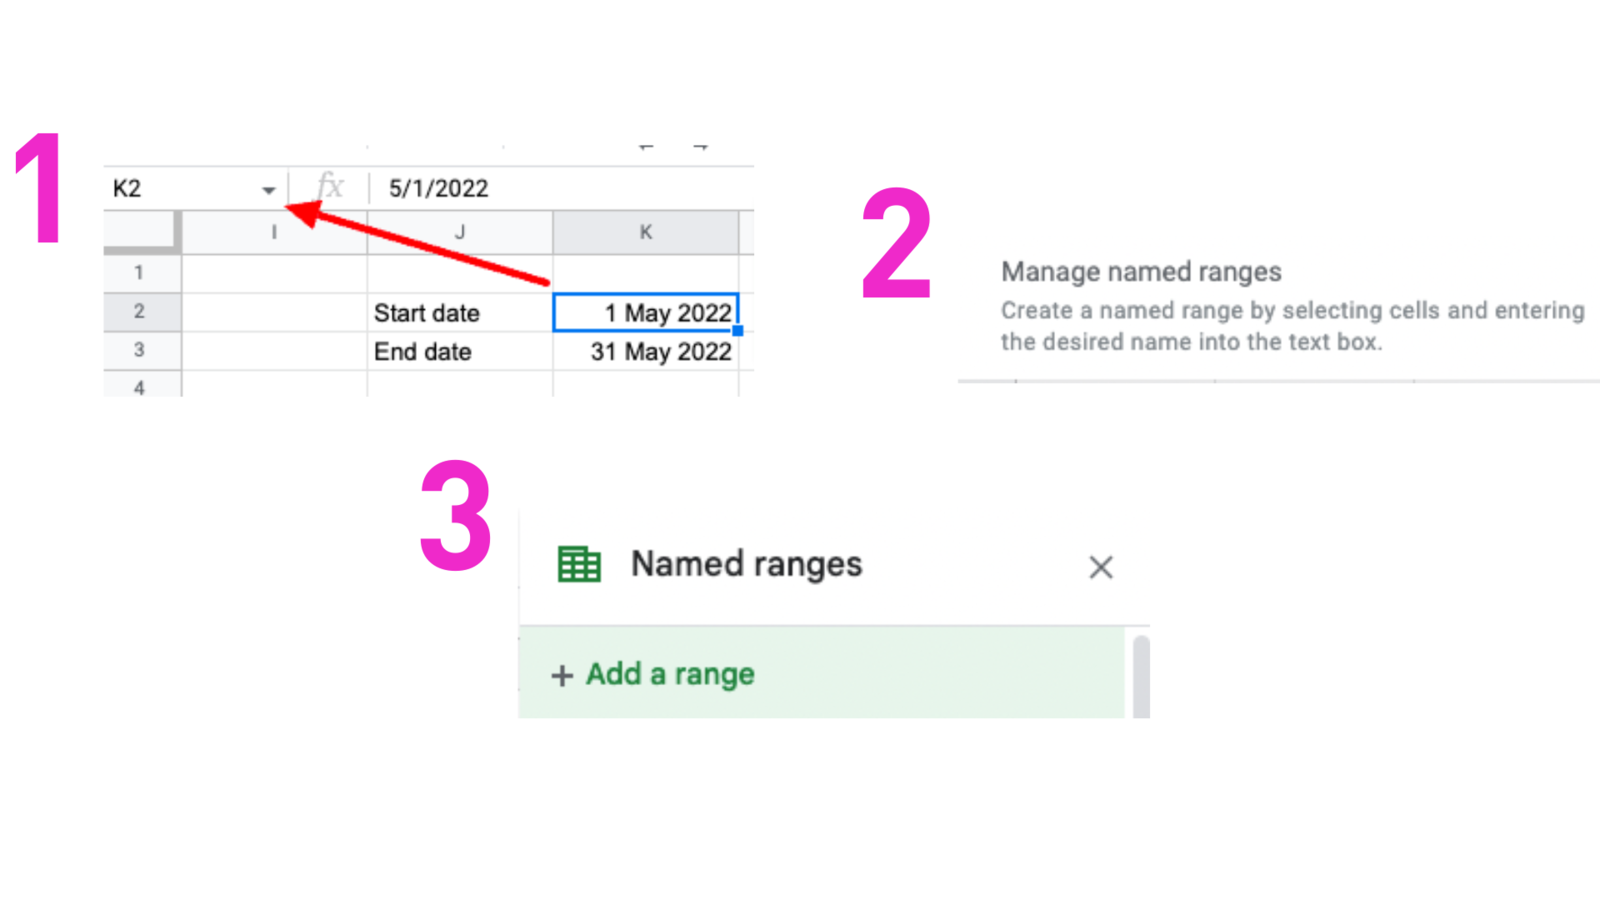Screen dimensions: 1600x900
Task: Click the fx formula icon
Action: (x=330, y=186)
